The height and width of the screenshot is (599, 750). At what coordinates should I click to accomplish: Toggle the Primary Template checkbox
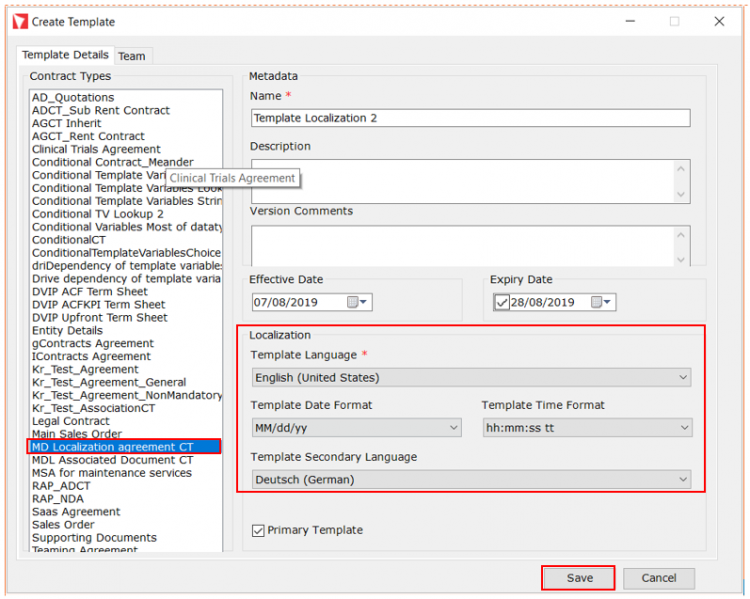click(258, 530)
